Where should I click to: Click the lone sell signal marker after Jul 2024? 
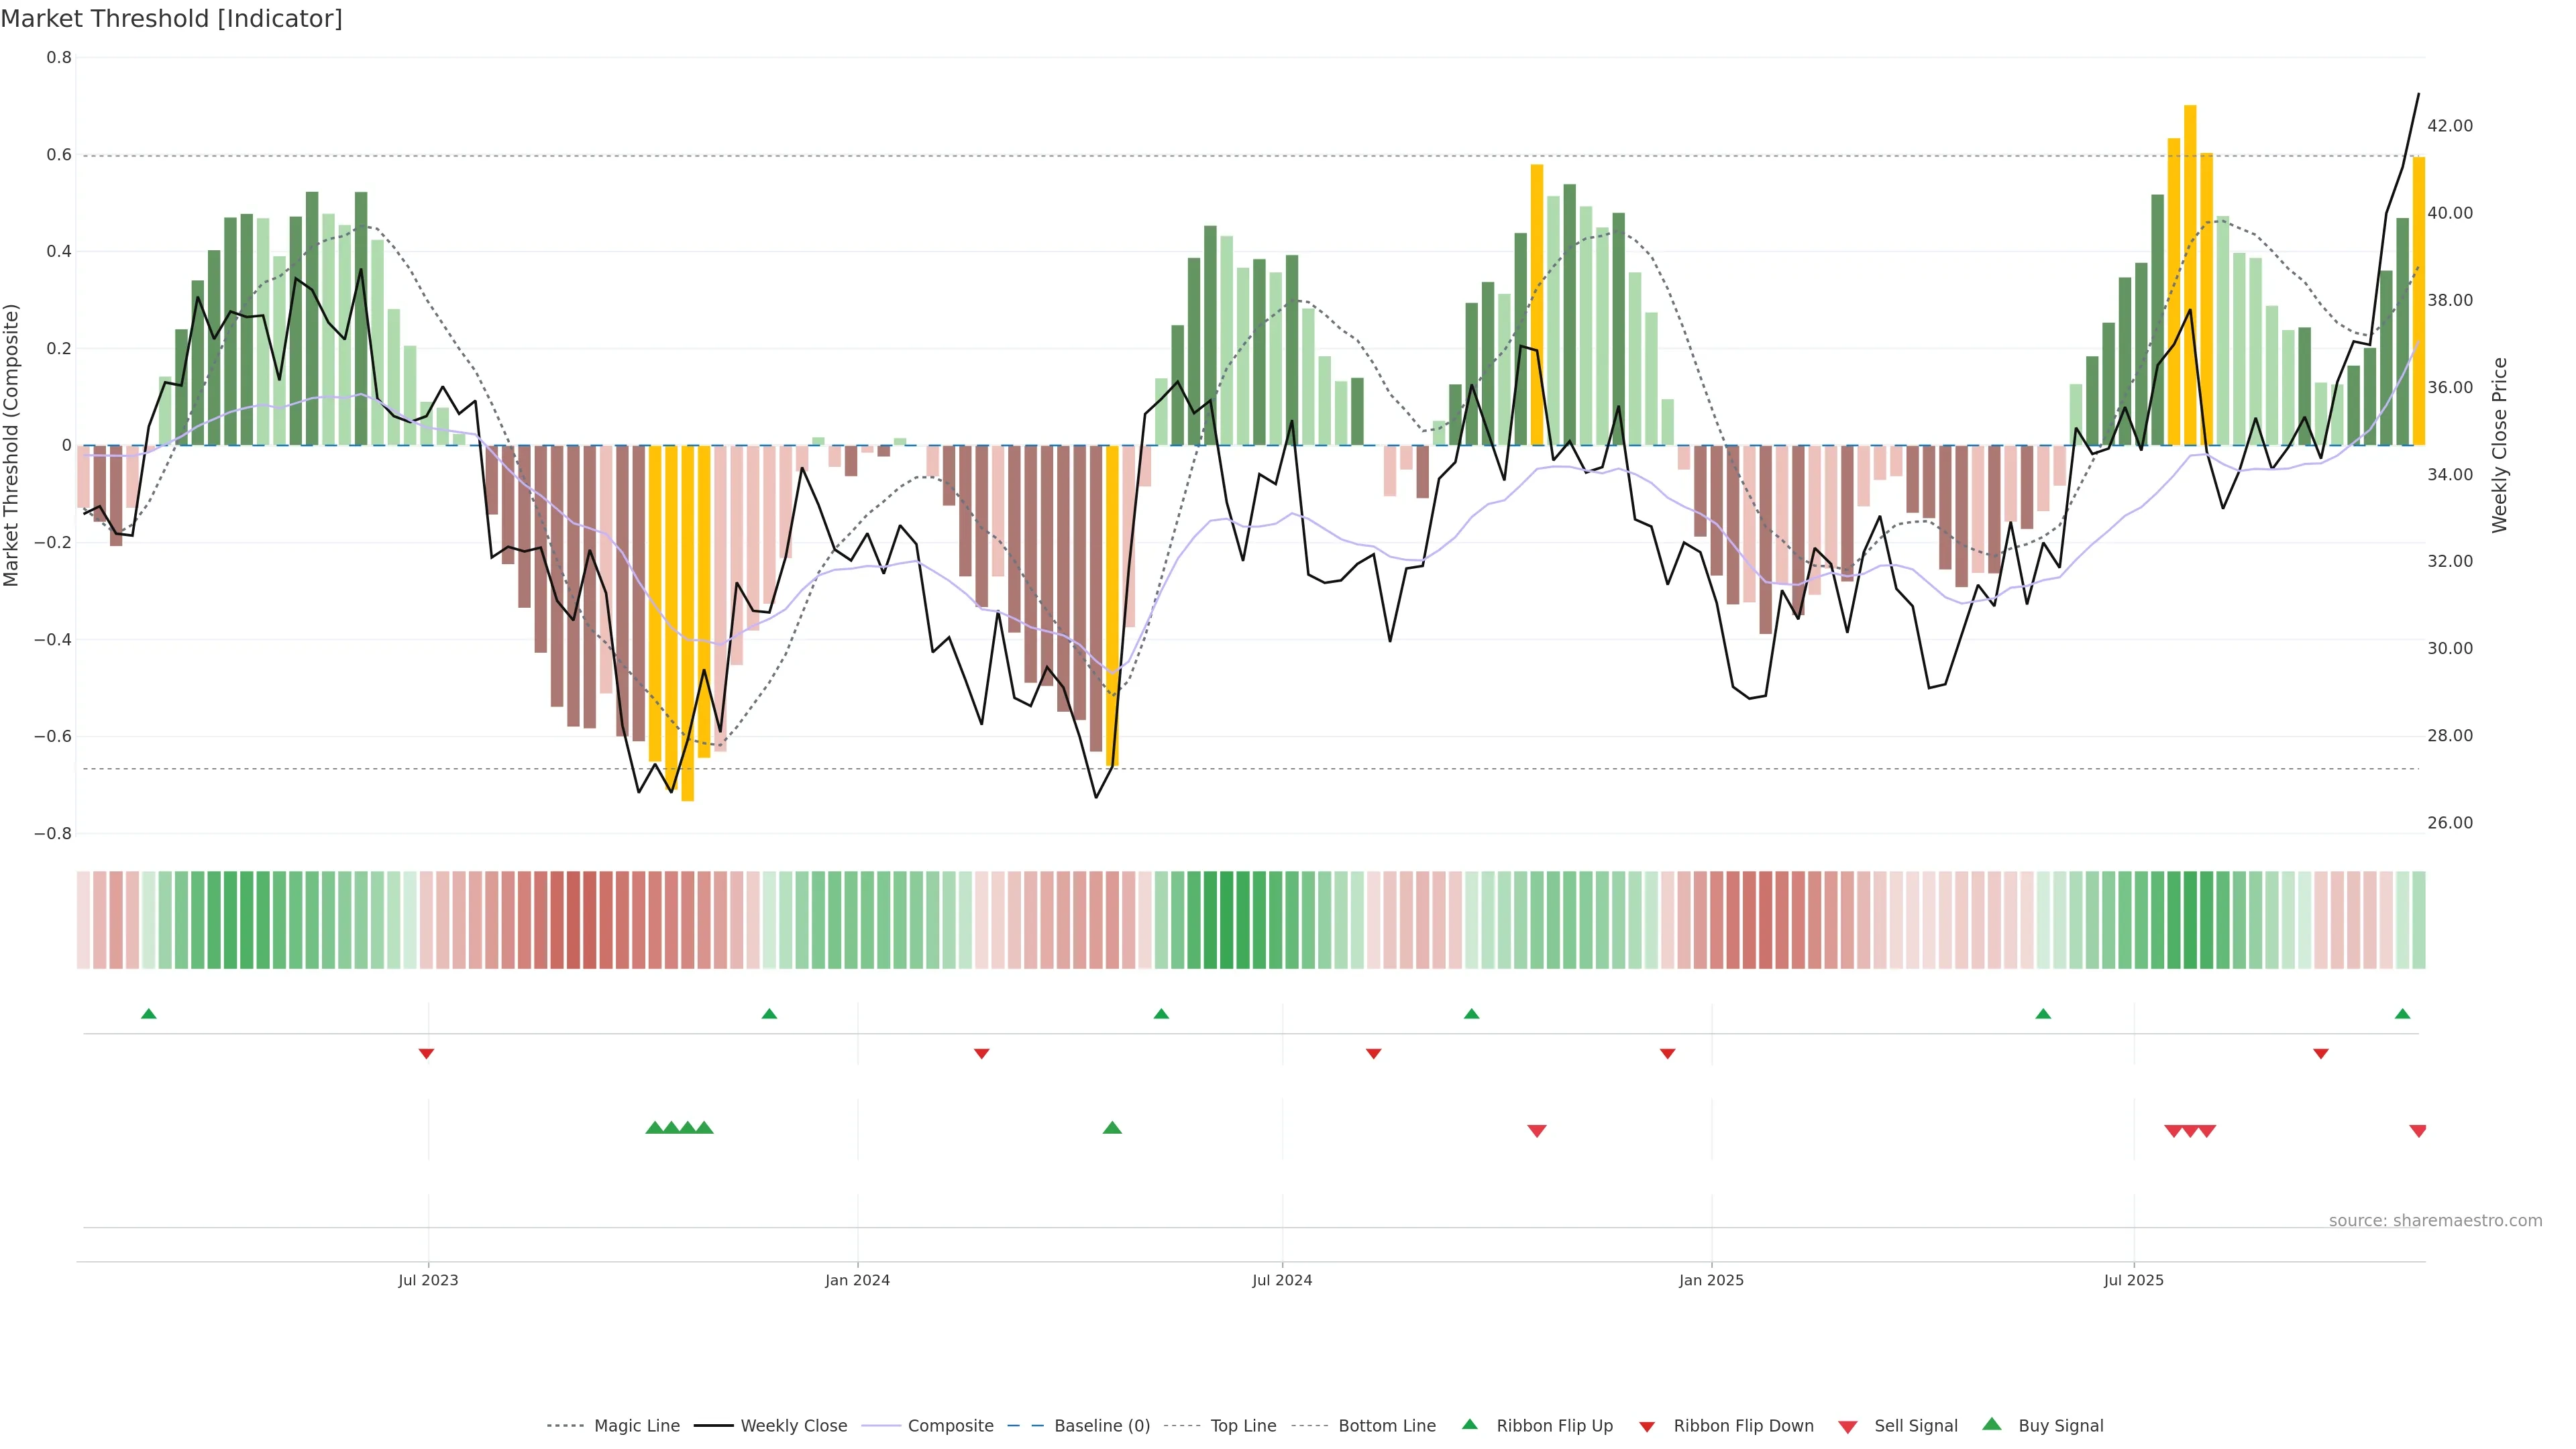tap(1537, 1131)
